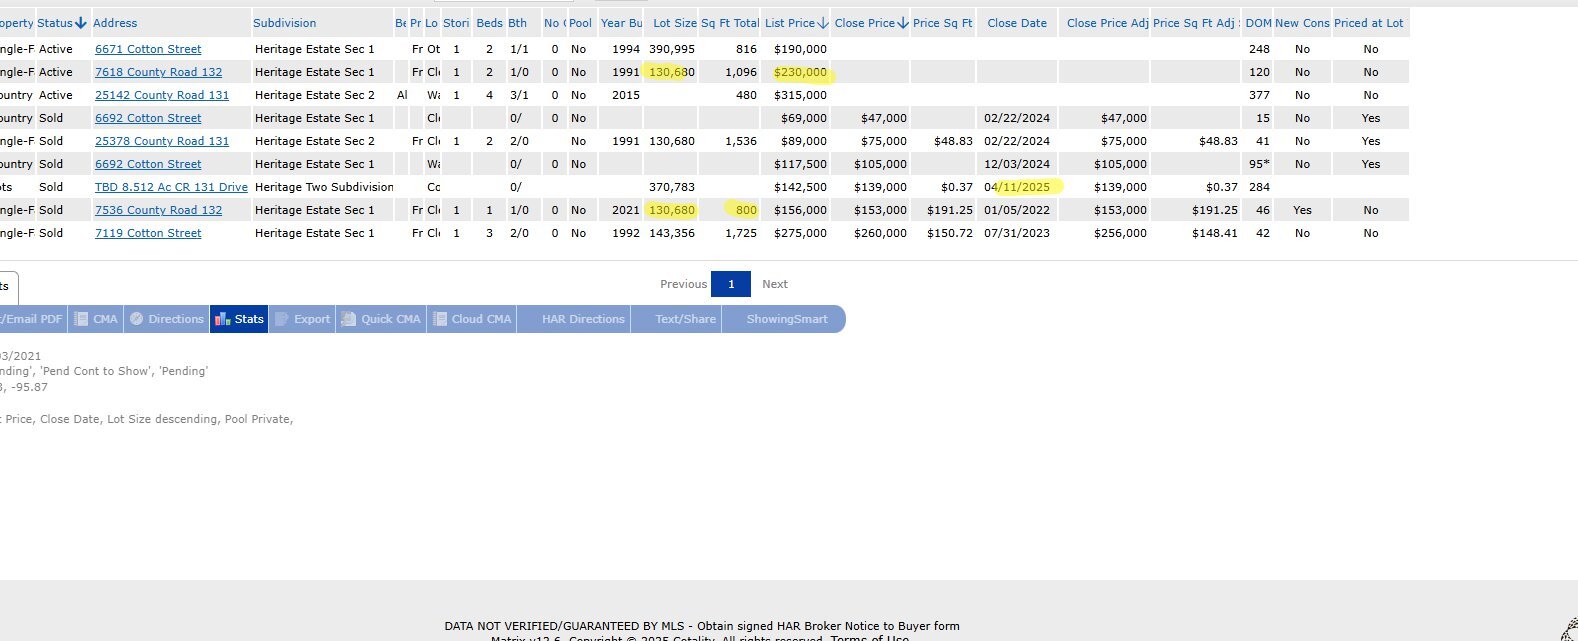Sort by the Close Date column header
Viewport: 1578px width, 641px height.
point(1017,23)
